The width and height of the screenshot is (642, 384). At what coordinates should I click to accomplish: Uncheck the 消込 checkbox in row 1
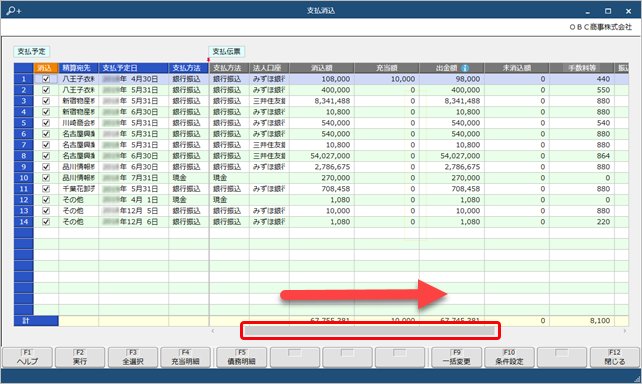tap(46, 79)
